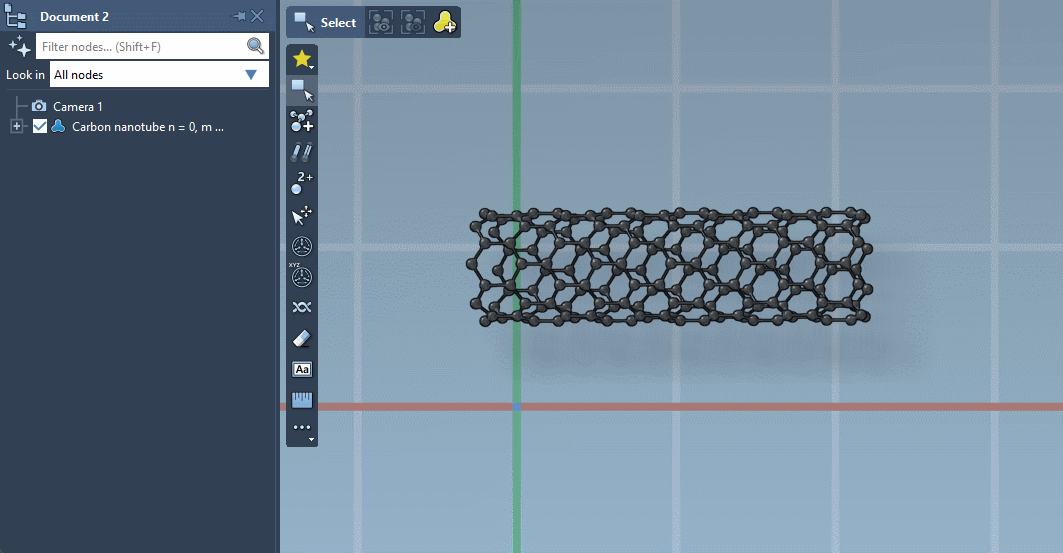This screenshot has width=1063, height=553.
Task: Select the twisted ribbon tool icon
Action: [x=302, y=308]
